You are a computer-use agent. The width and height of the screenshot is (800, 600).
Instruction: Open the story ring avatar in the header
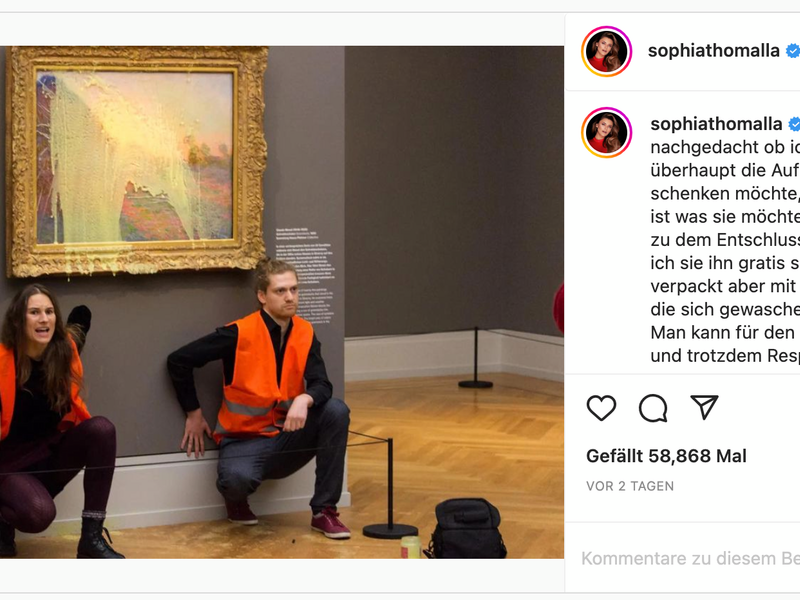607,51
